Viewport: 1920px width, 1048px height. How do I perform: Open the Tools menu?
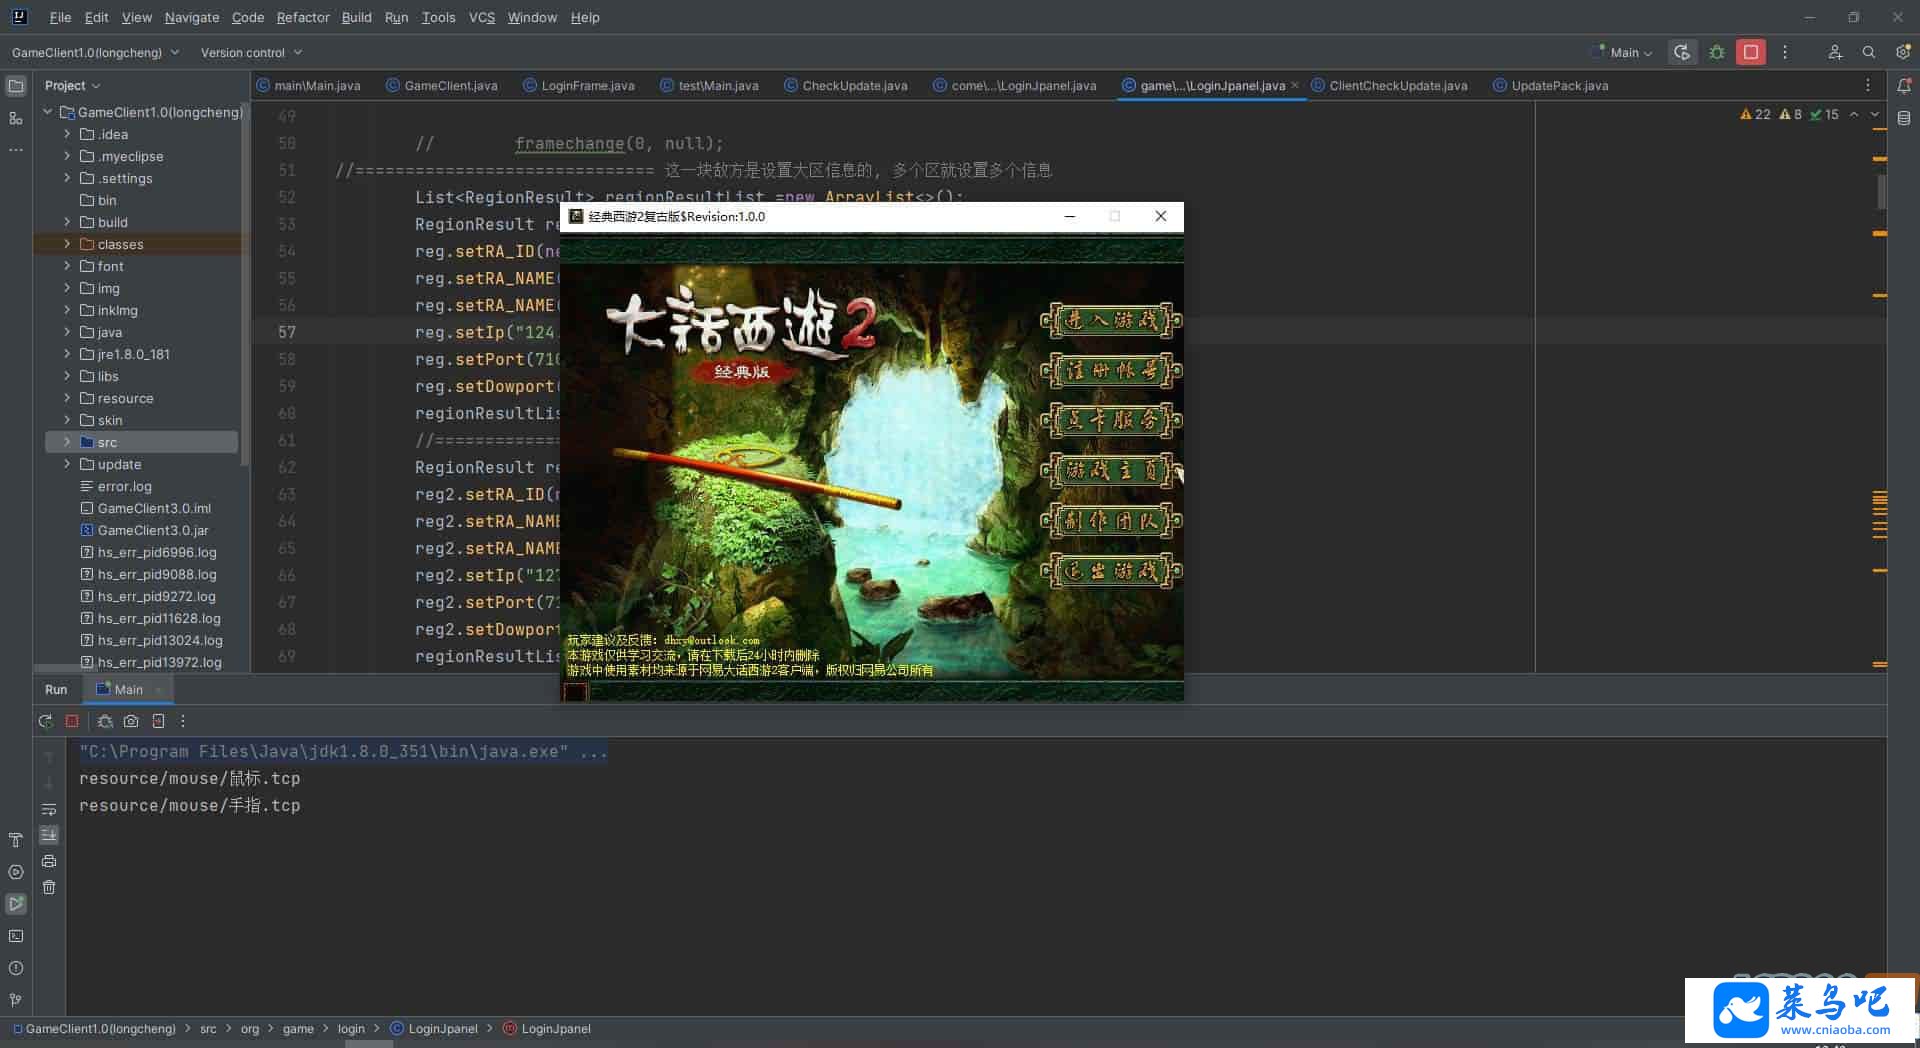point(438,17)
